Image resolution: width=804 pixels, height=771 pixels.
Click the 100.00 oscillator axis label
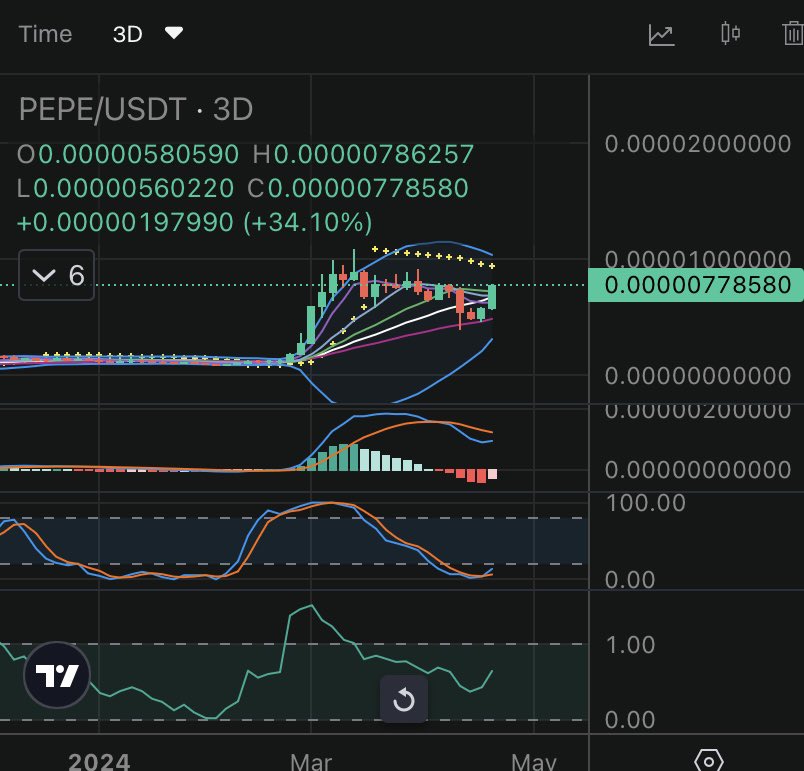click(x=646, y=503)
